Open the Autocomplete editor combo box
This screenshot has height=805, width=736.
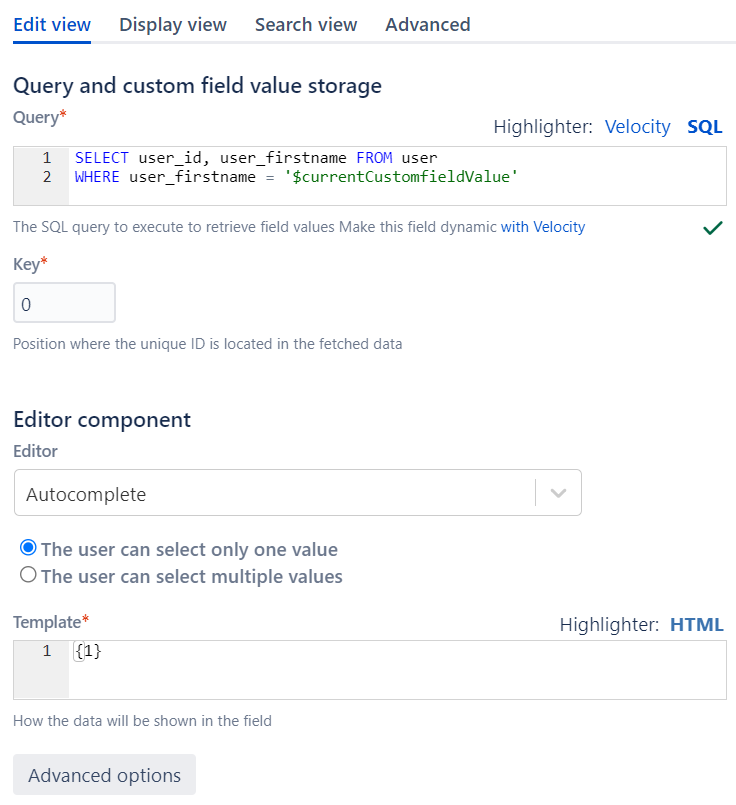[x=275, y=494]
